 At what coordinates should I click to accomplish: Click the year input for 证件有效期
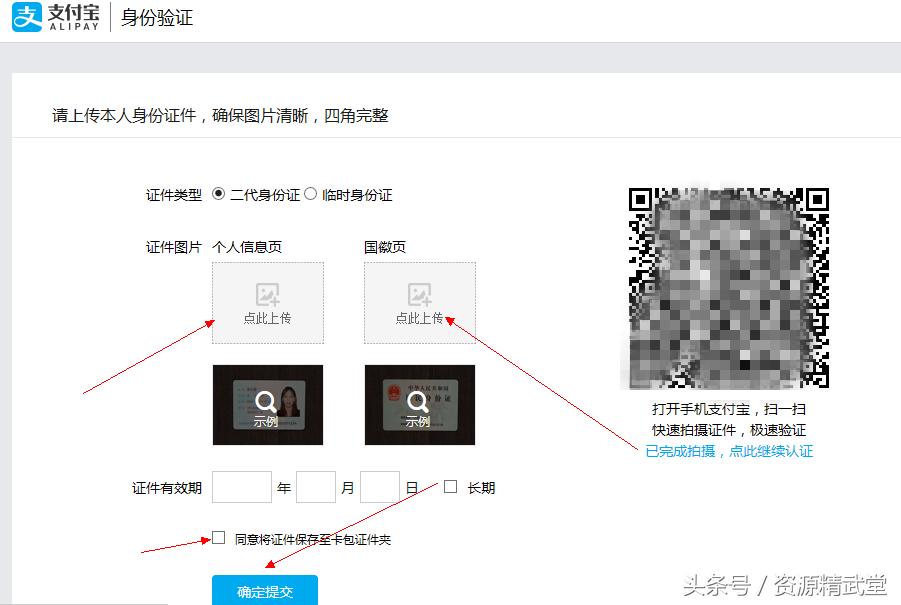pyautogui.click(x=243, y=487)
